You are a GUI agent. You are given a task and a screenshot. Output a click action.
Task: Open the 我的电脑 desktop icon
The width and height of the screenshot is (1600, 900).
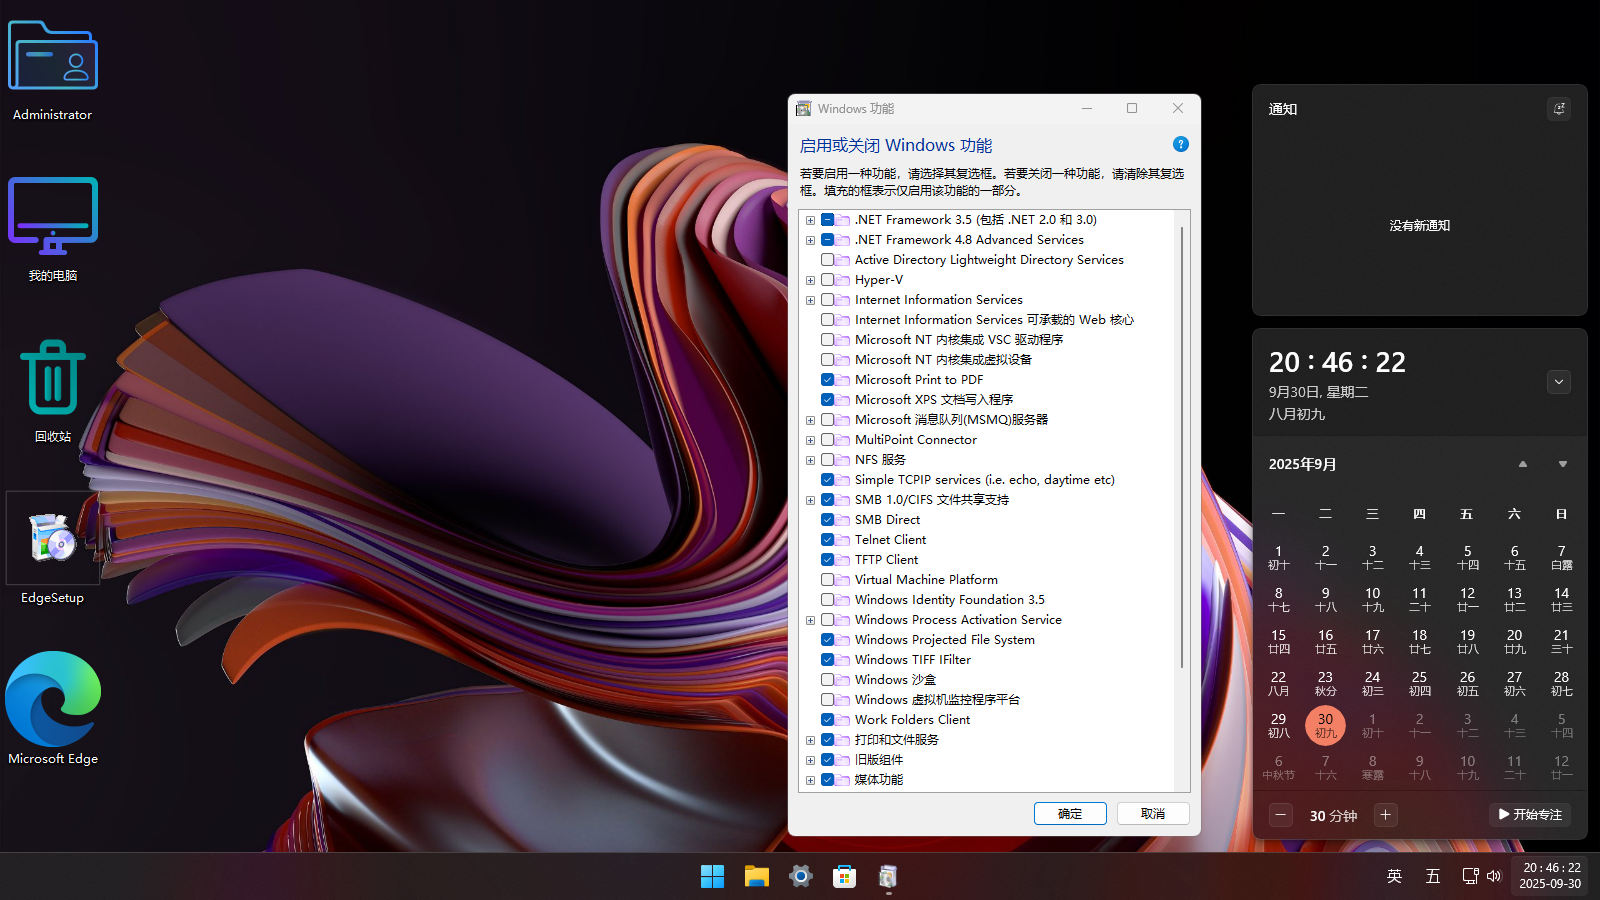coord(52,230)
